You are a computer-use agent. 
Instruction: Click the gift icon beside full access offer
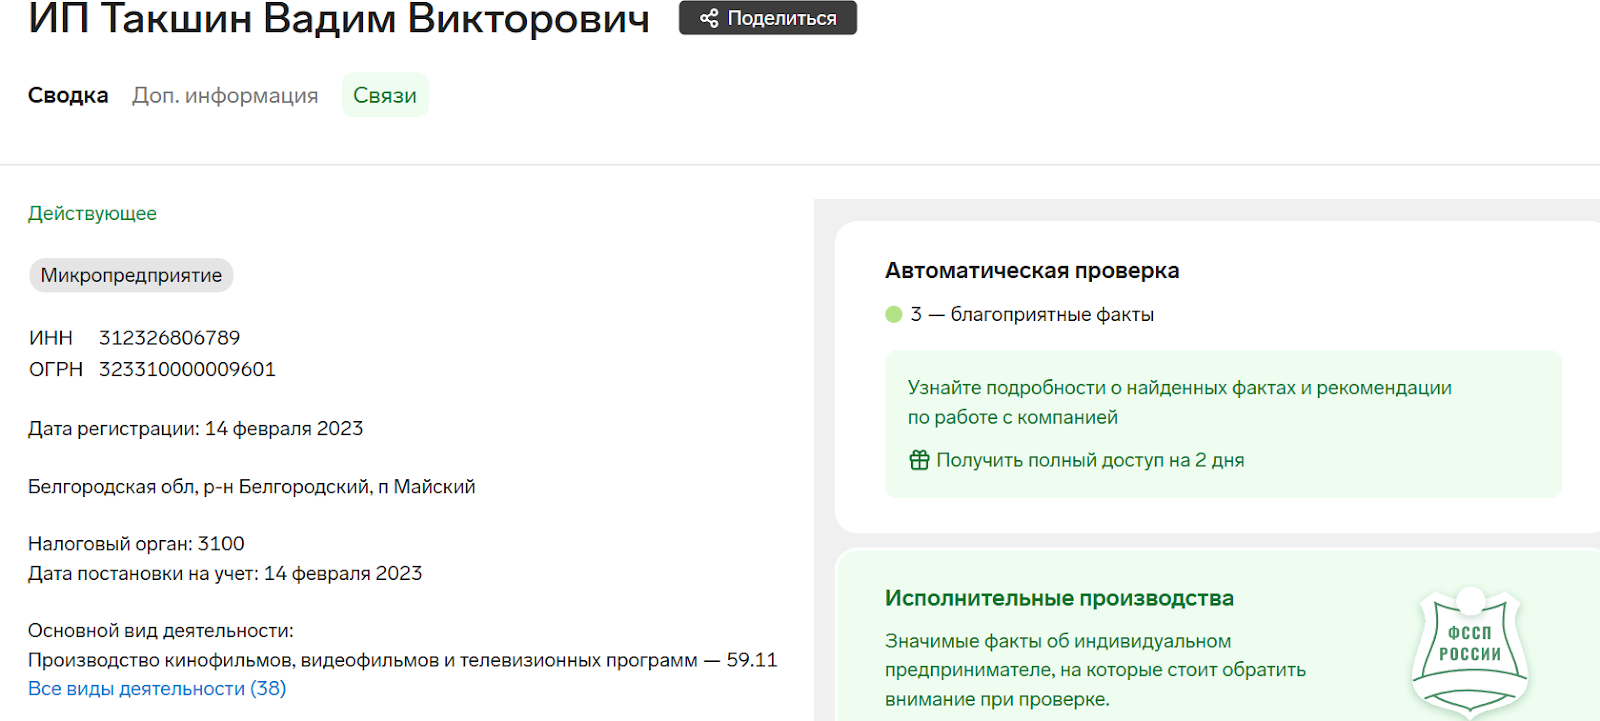tap(919, 460)
